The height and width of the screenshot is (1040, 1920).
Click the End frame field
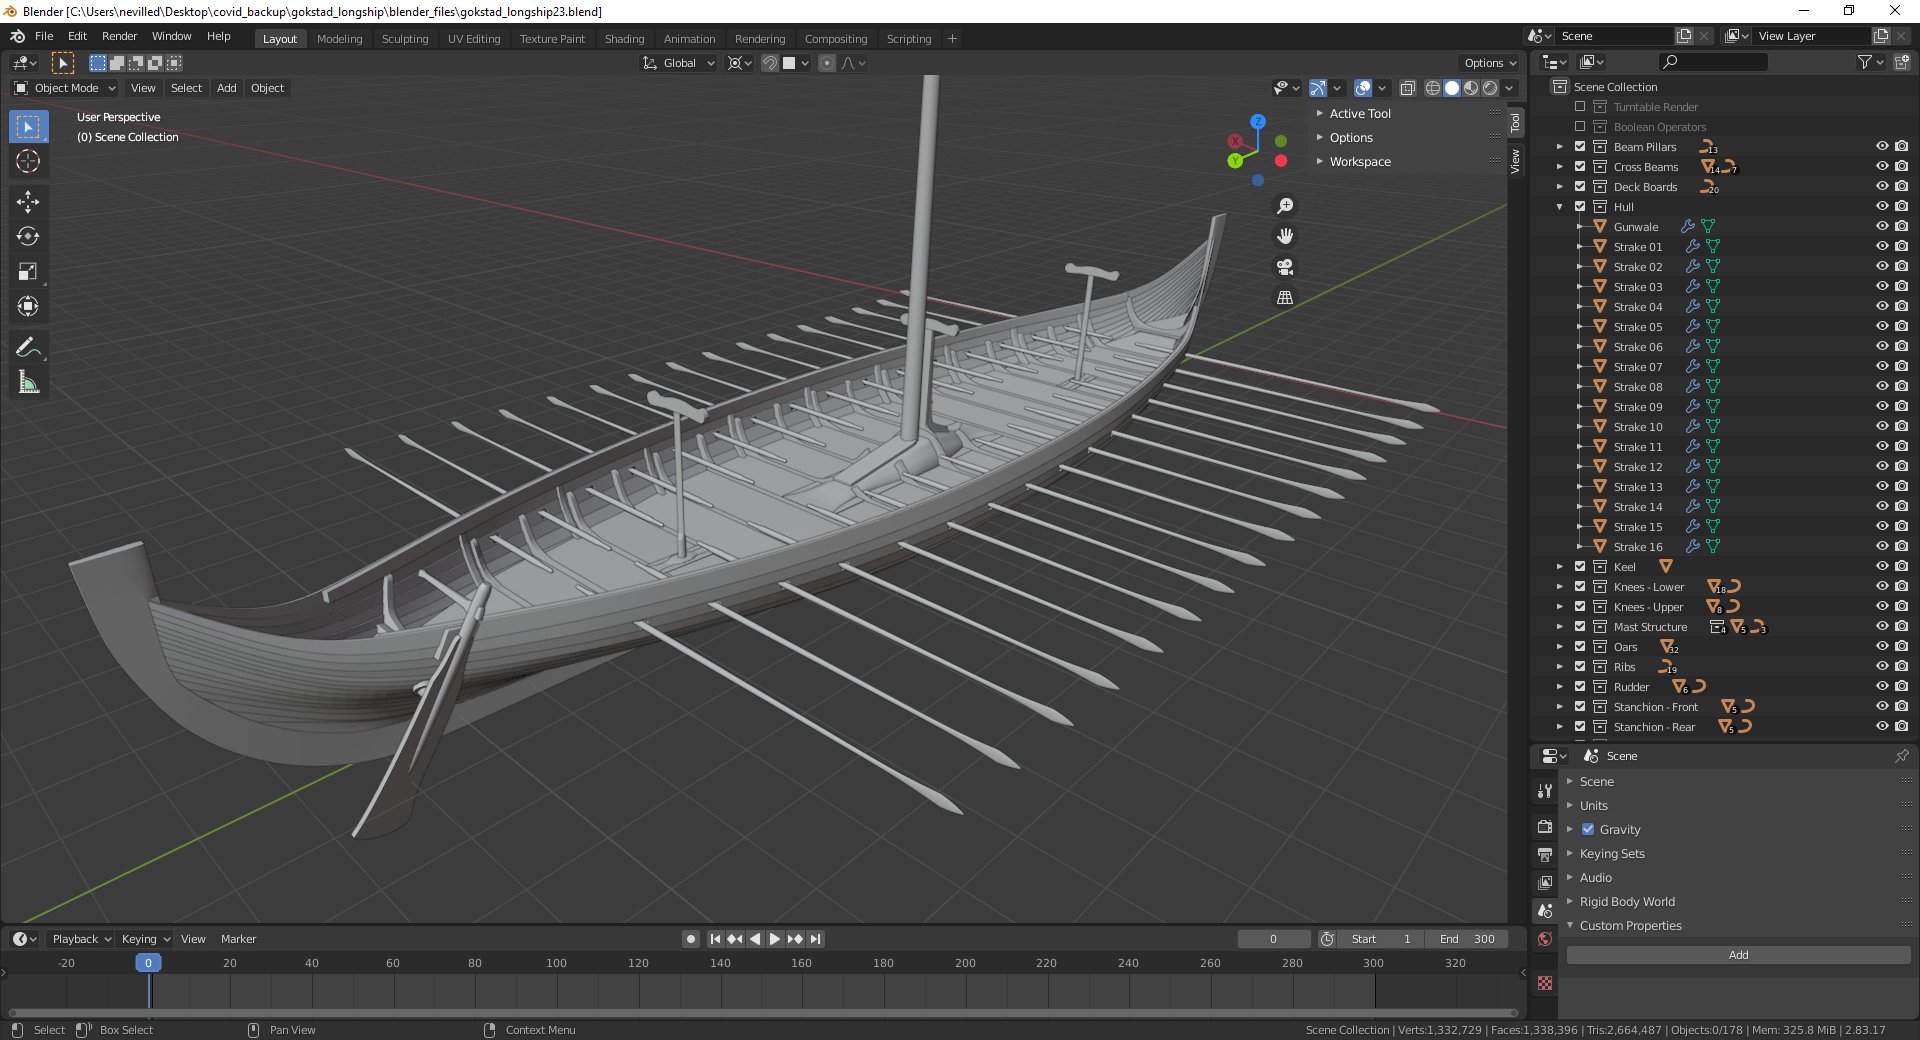point(1467,939)
